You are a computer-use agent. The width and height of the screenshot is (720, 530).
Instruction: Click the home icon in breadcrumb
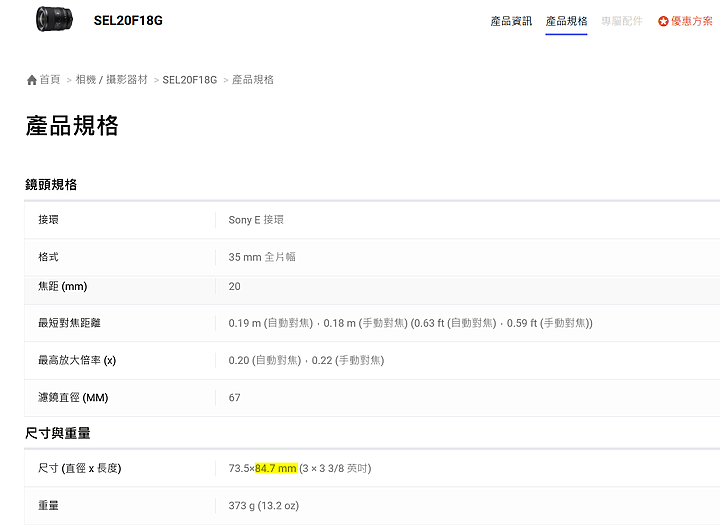coord(32,80)
